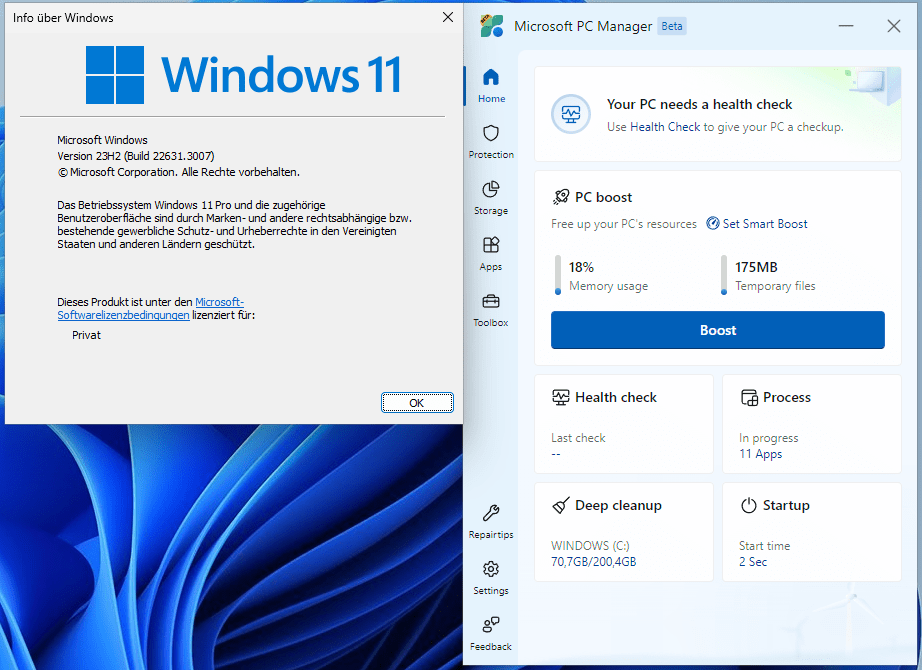This screenshot has width=922, height=670.
Task: Open the Storage section pie icon
Action: [491, 189]
